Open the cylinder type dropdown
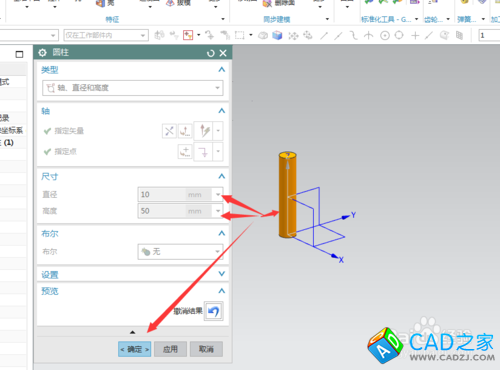This screenshot has height=370, width=500. click(133, 88)
